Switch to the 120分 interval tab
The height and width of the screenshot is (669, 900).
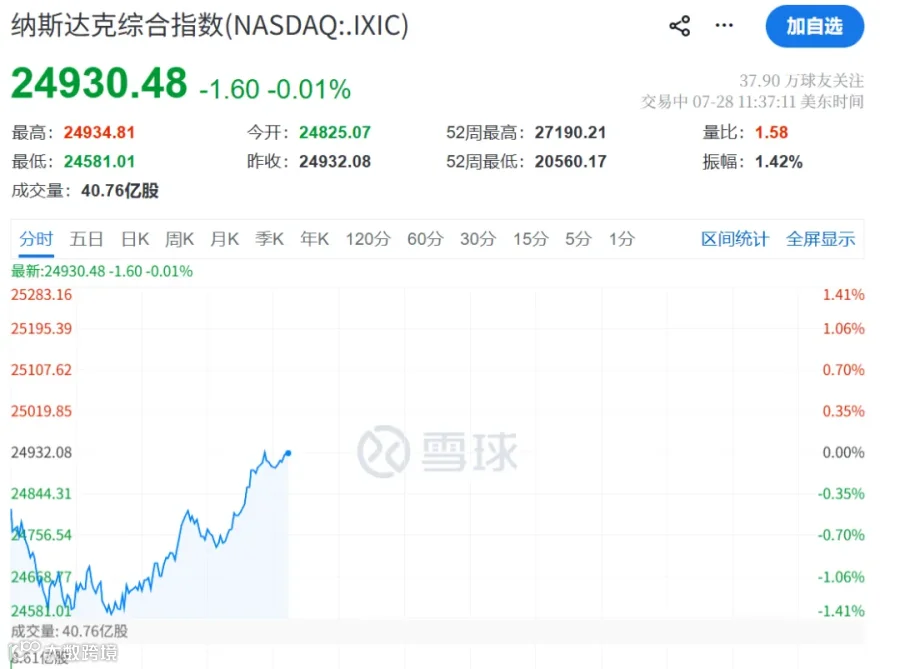click(368, 238)
